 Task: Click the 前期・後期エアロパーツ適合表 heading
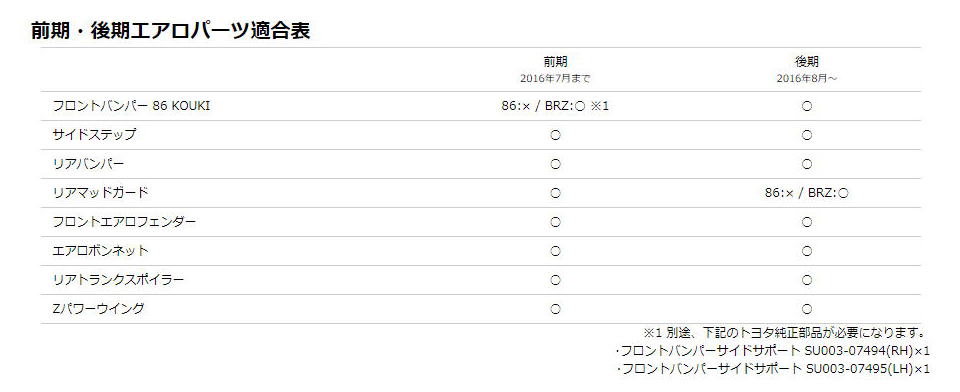tap(170, 31)
